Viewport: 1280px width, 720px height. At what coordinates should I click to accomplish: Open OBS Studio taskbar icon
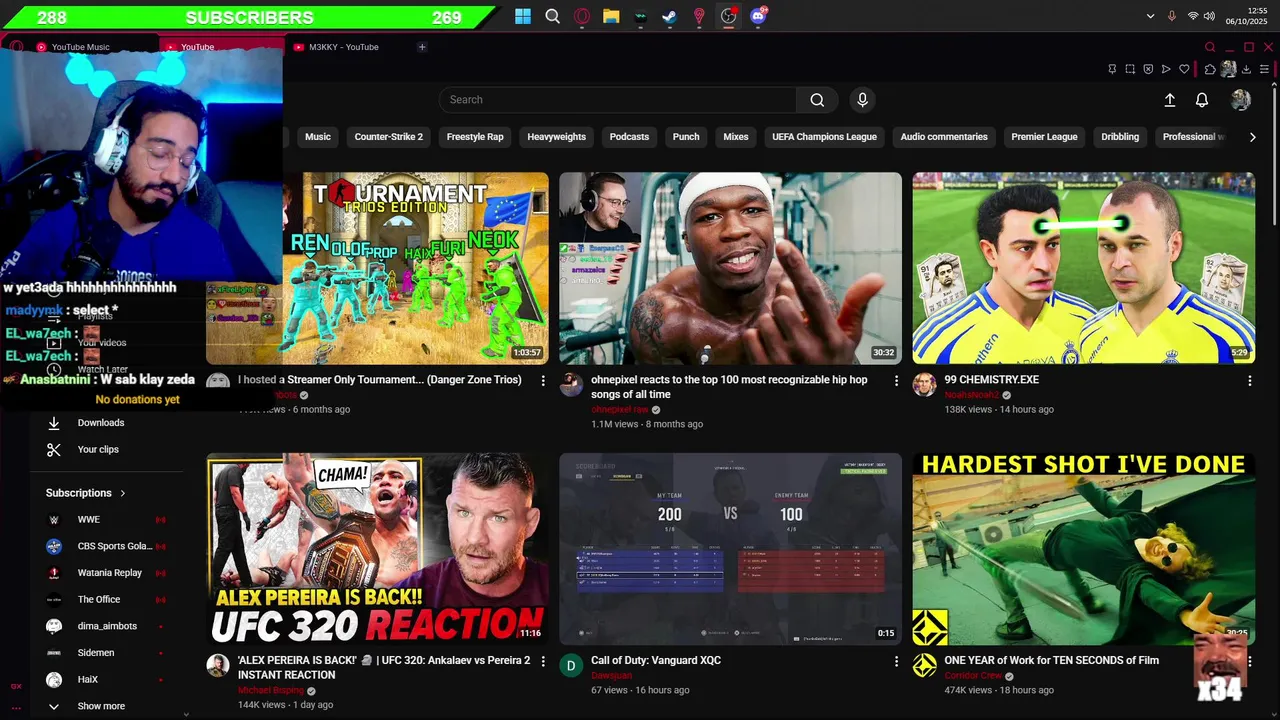tap(729, 16)
